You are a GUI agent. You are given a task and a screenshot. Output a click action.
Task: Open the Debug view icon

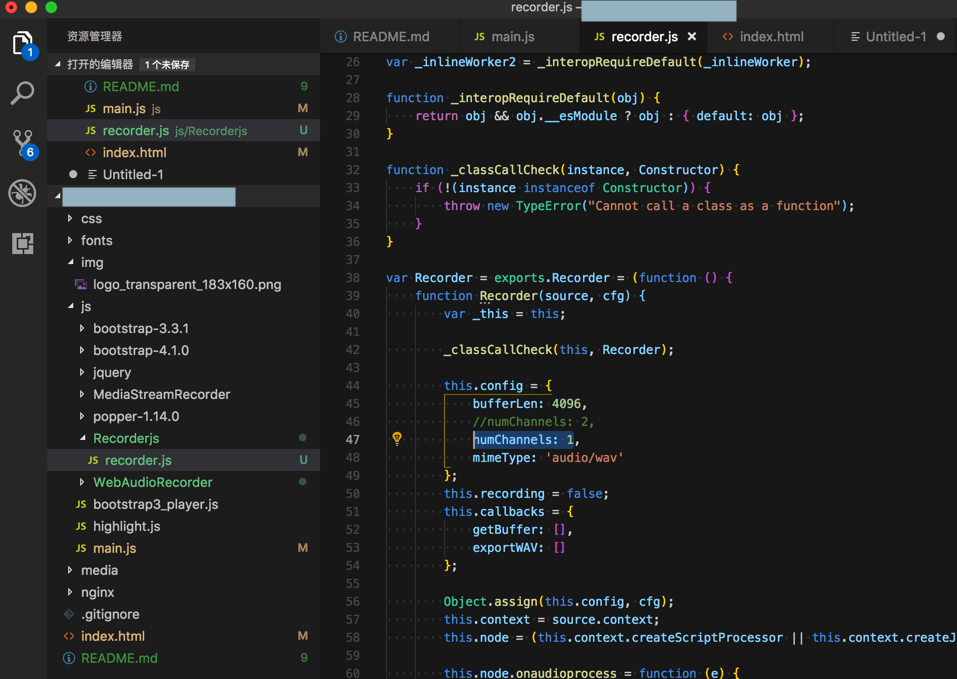(22, 193)
